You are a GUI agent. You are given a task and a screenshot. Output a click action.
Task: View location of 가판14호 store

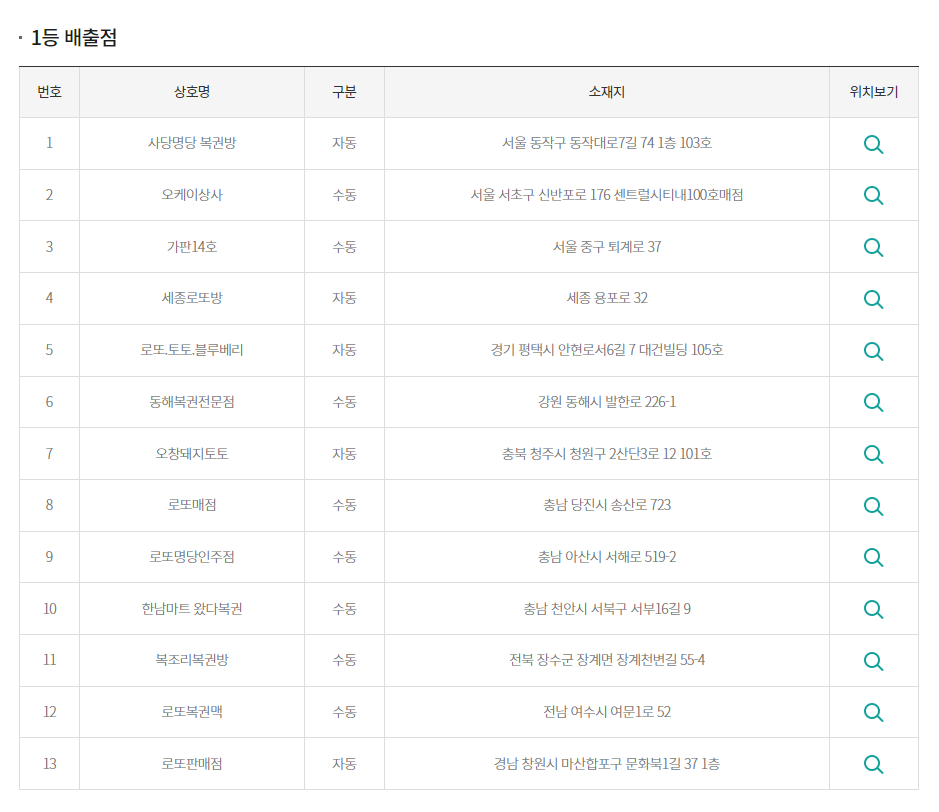[x=873, y=247]
